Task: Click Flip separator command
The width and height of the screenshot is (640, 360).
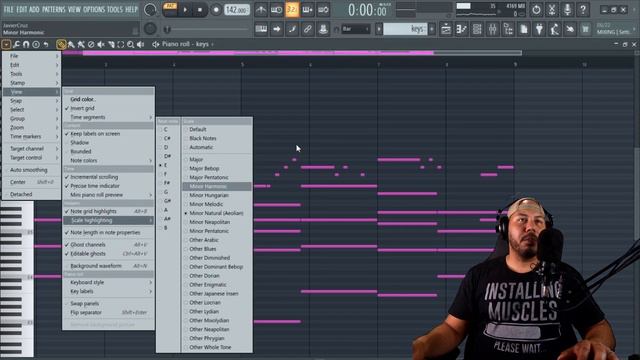Action: [109, 312]
